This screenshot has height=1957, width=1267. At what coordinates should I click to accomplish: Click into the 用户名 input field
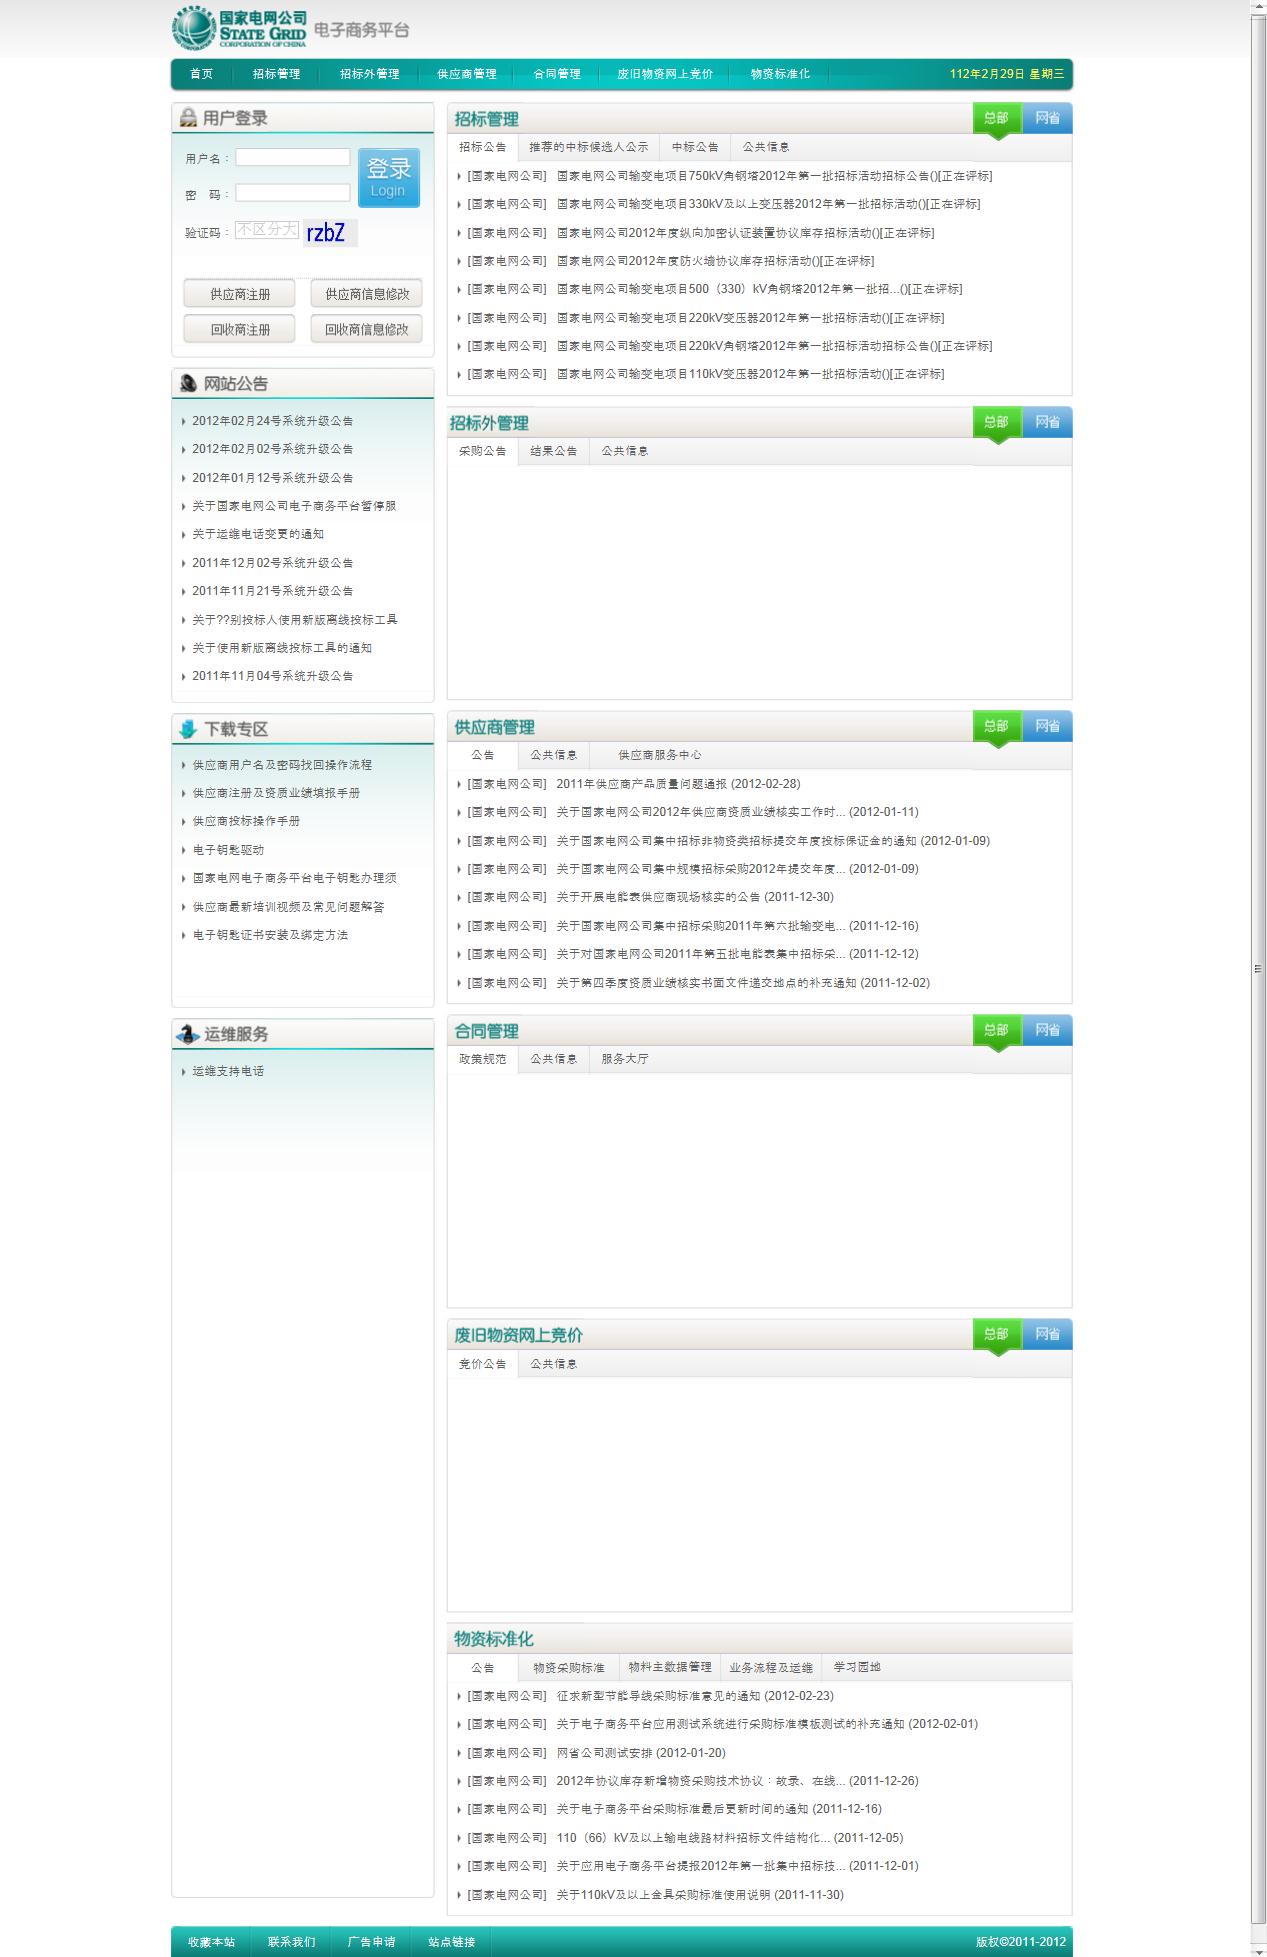coord(293,158)
